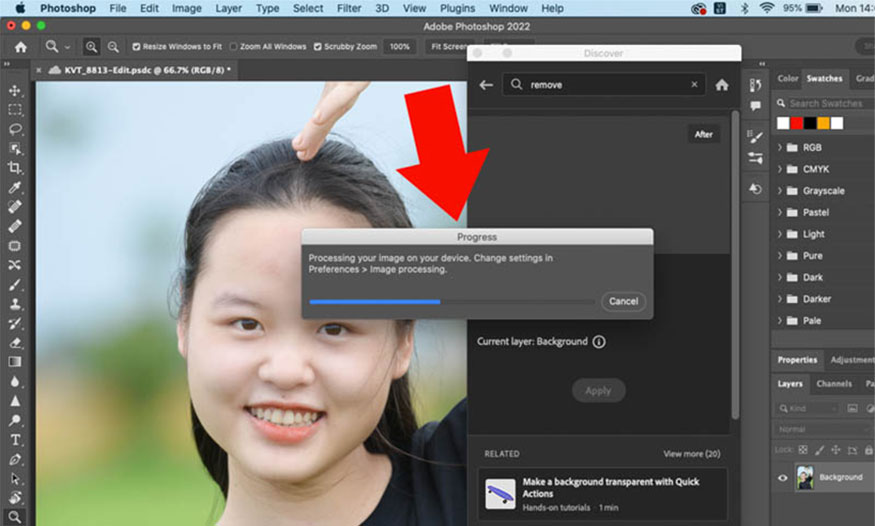Go to Discover panel home
The width and height of the screenshot is (875, 526).
point(722,85)
